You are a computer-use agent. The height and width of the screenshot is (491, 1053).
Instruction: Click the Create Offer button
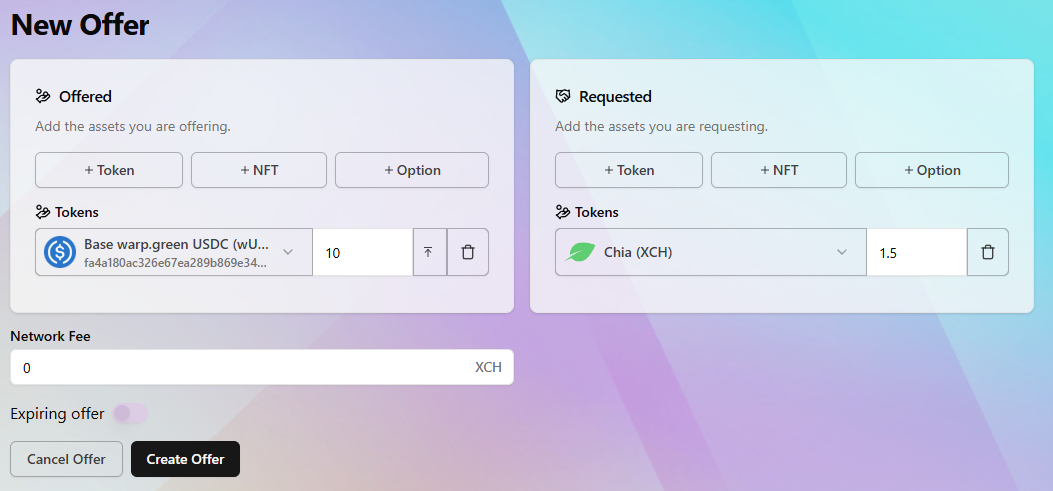(x=185, y=459)
